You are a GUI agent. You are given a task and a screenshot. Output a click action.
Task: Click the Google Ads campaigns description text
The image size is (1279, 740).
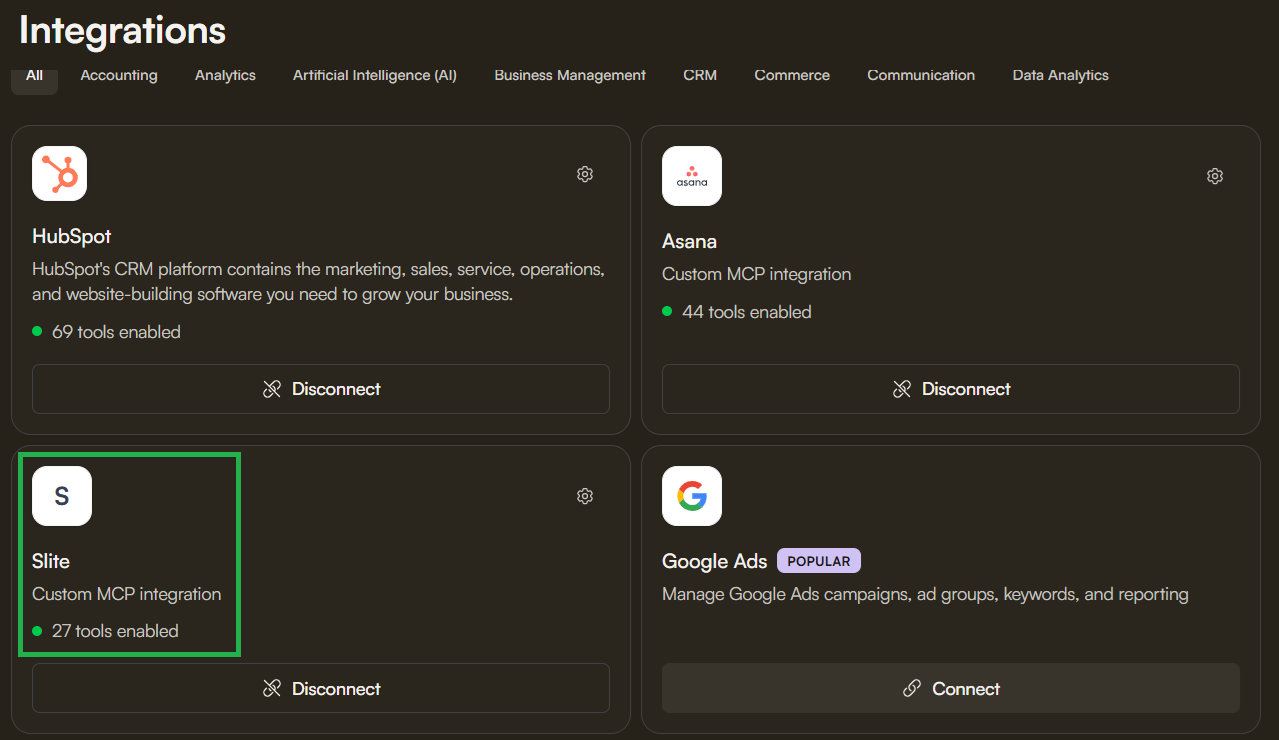tap(925, 594)
